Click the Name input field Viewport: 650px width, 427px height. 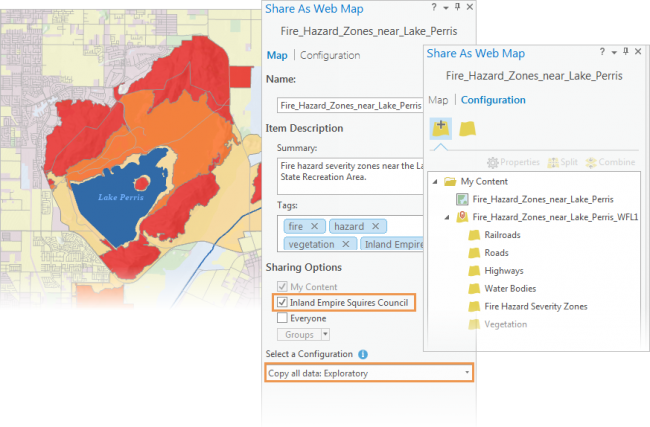pyautogui.click(x=350, y=105)
